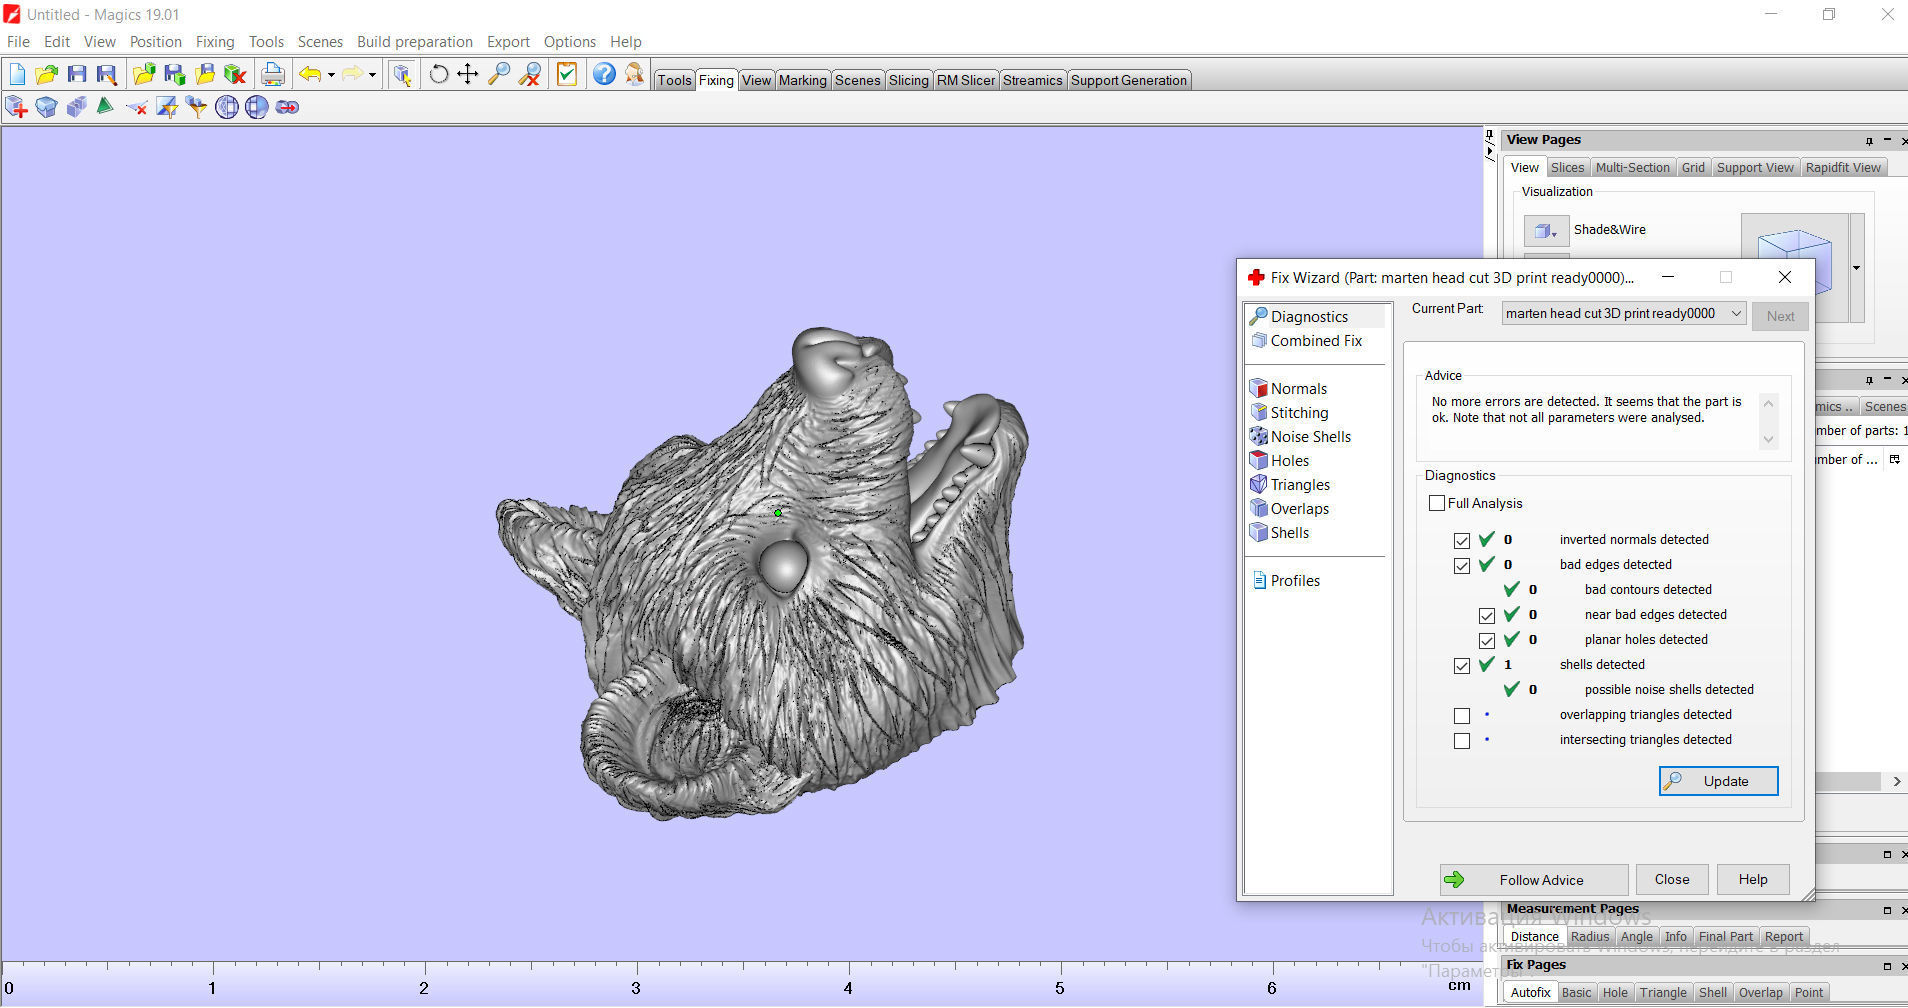Switch to the Support Generation toolbar tab
The height and width of the screenshot is (1008, 1908).
[x=1128, y=80]
